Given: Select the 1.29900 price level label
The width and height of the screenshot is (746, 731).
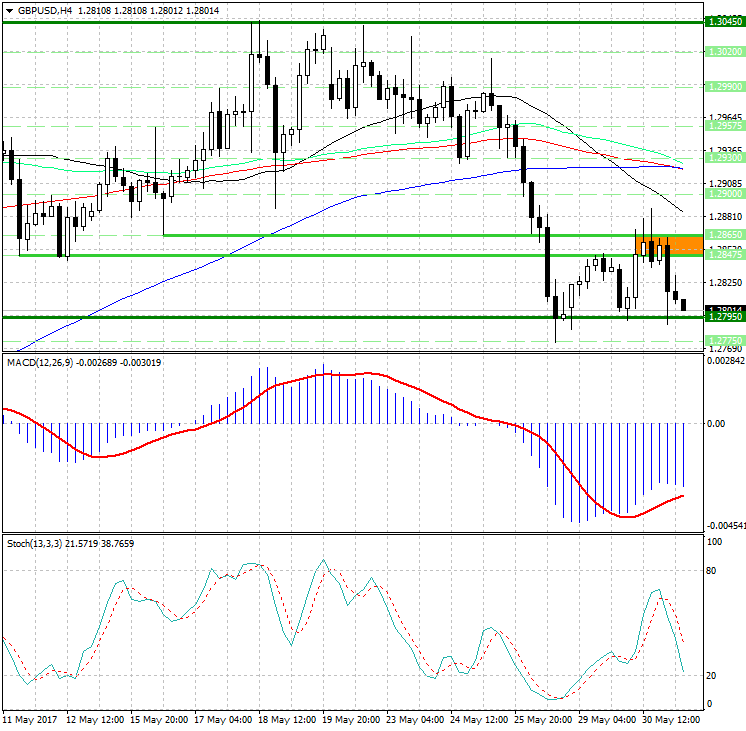Looking at the screenshot, I should pos(723,87).
